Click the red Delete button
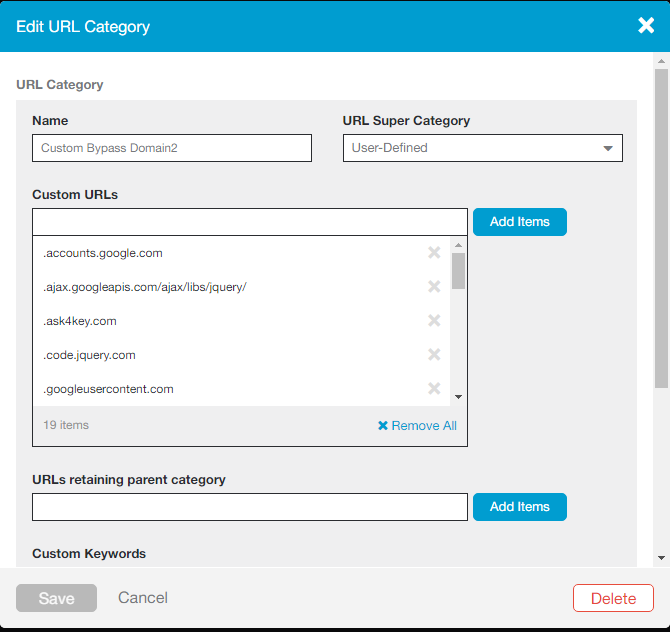Viewport: 670px width, 632px height. coord(613,598)
